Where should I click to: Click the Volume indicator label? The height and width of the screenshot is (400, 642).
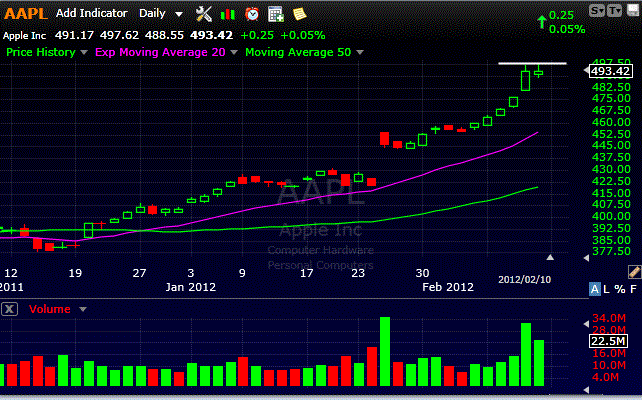point(50,309)
